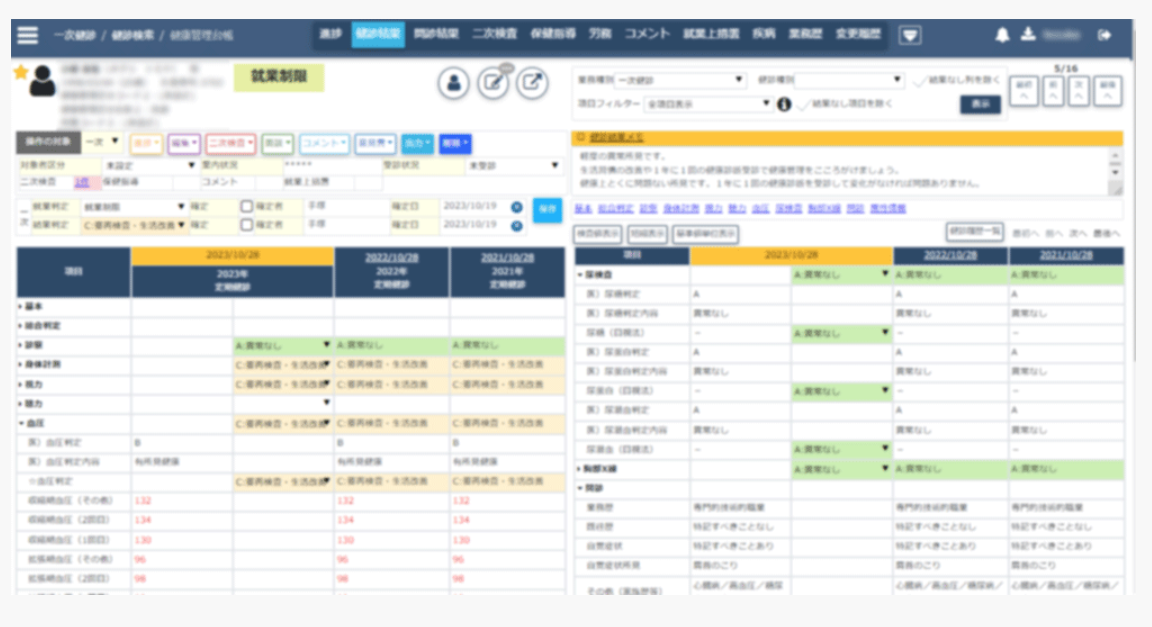Click the info icon beside 項目フィルター

(785, 103)
